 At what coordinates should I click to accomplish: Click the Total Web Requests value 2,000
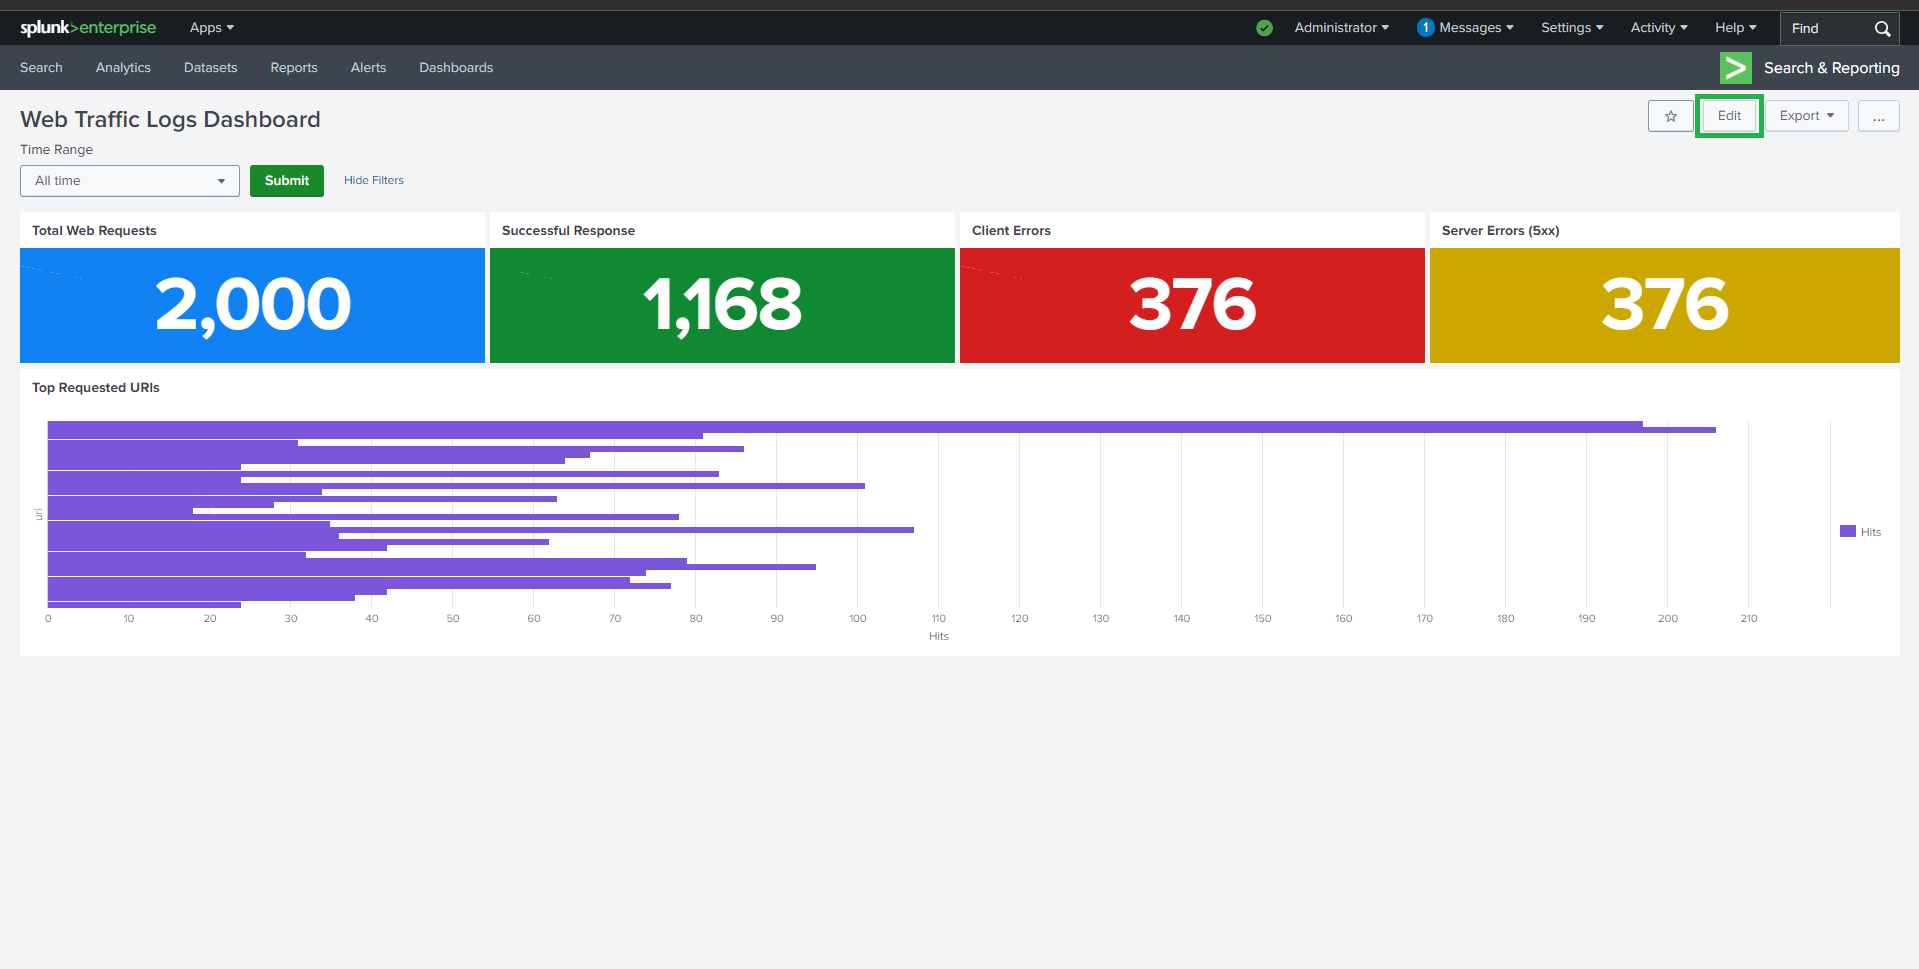click(x=253, y=305)
